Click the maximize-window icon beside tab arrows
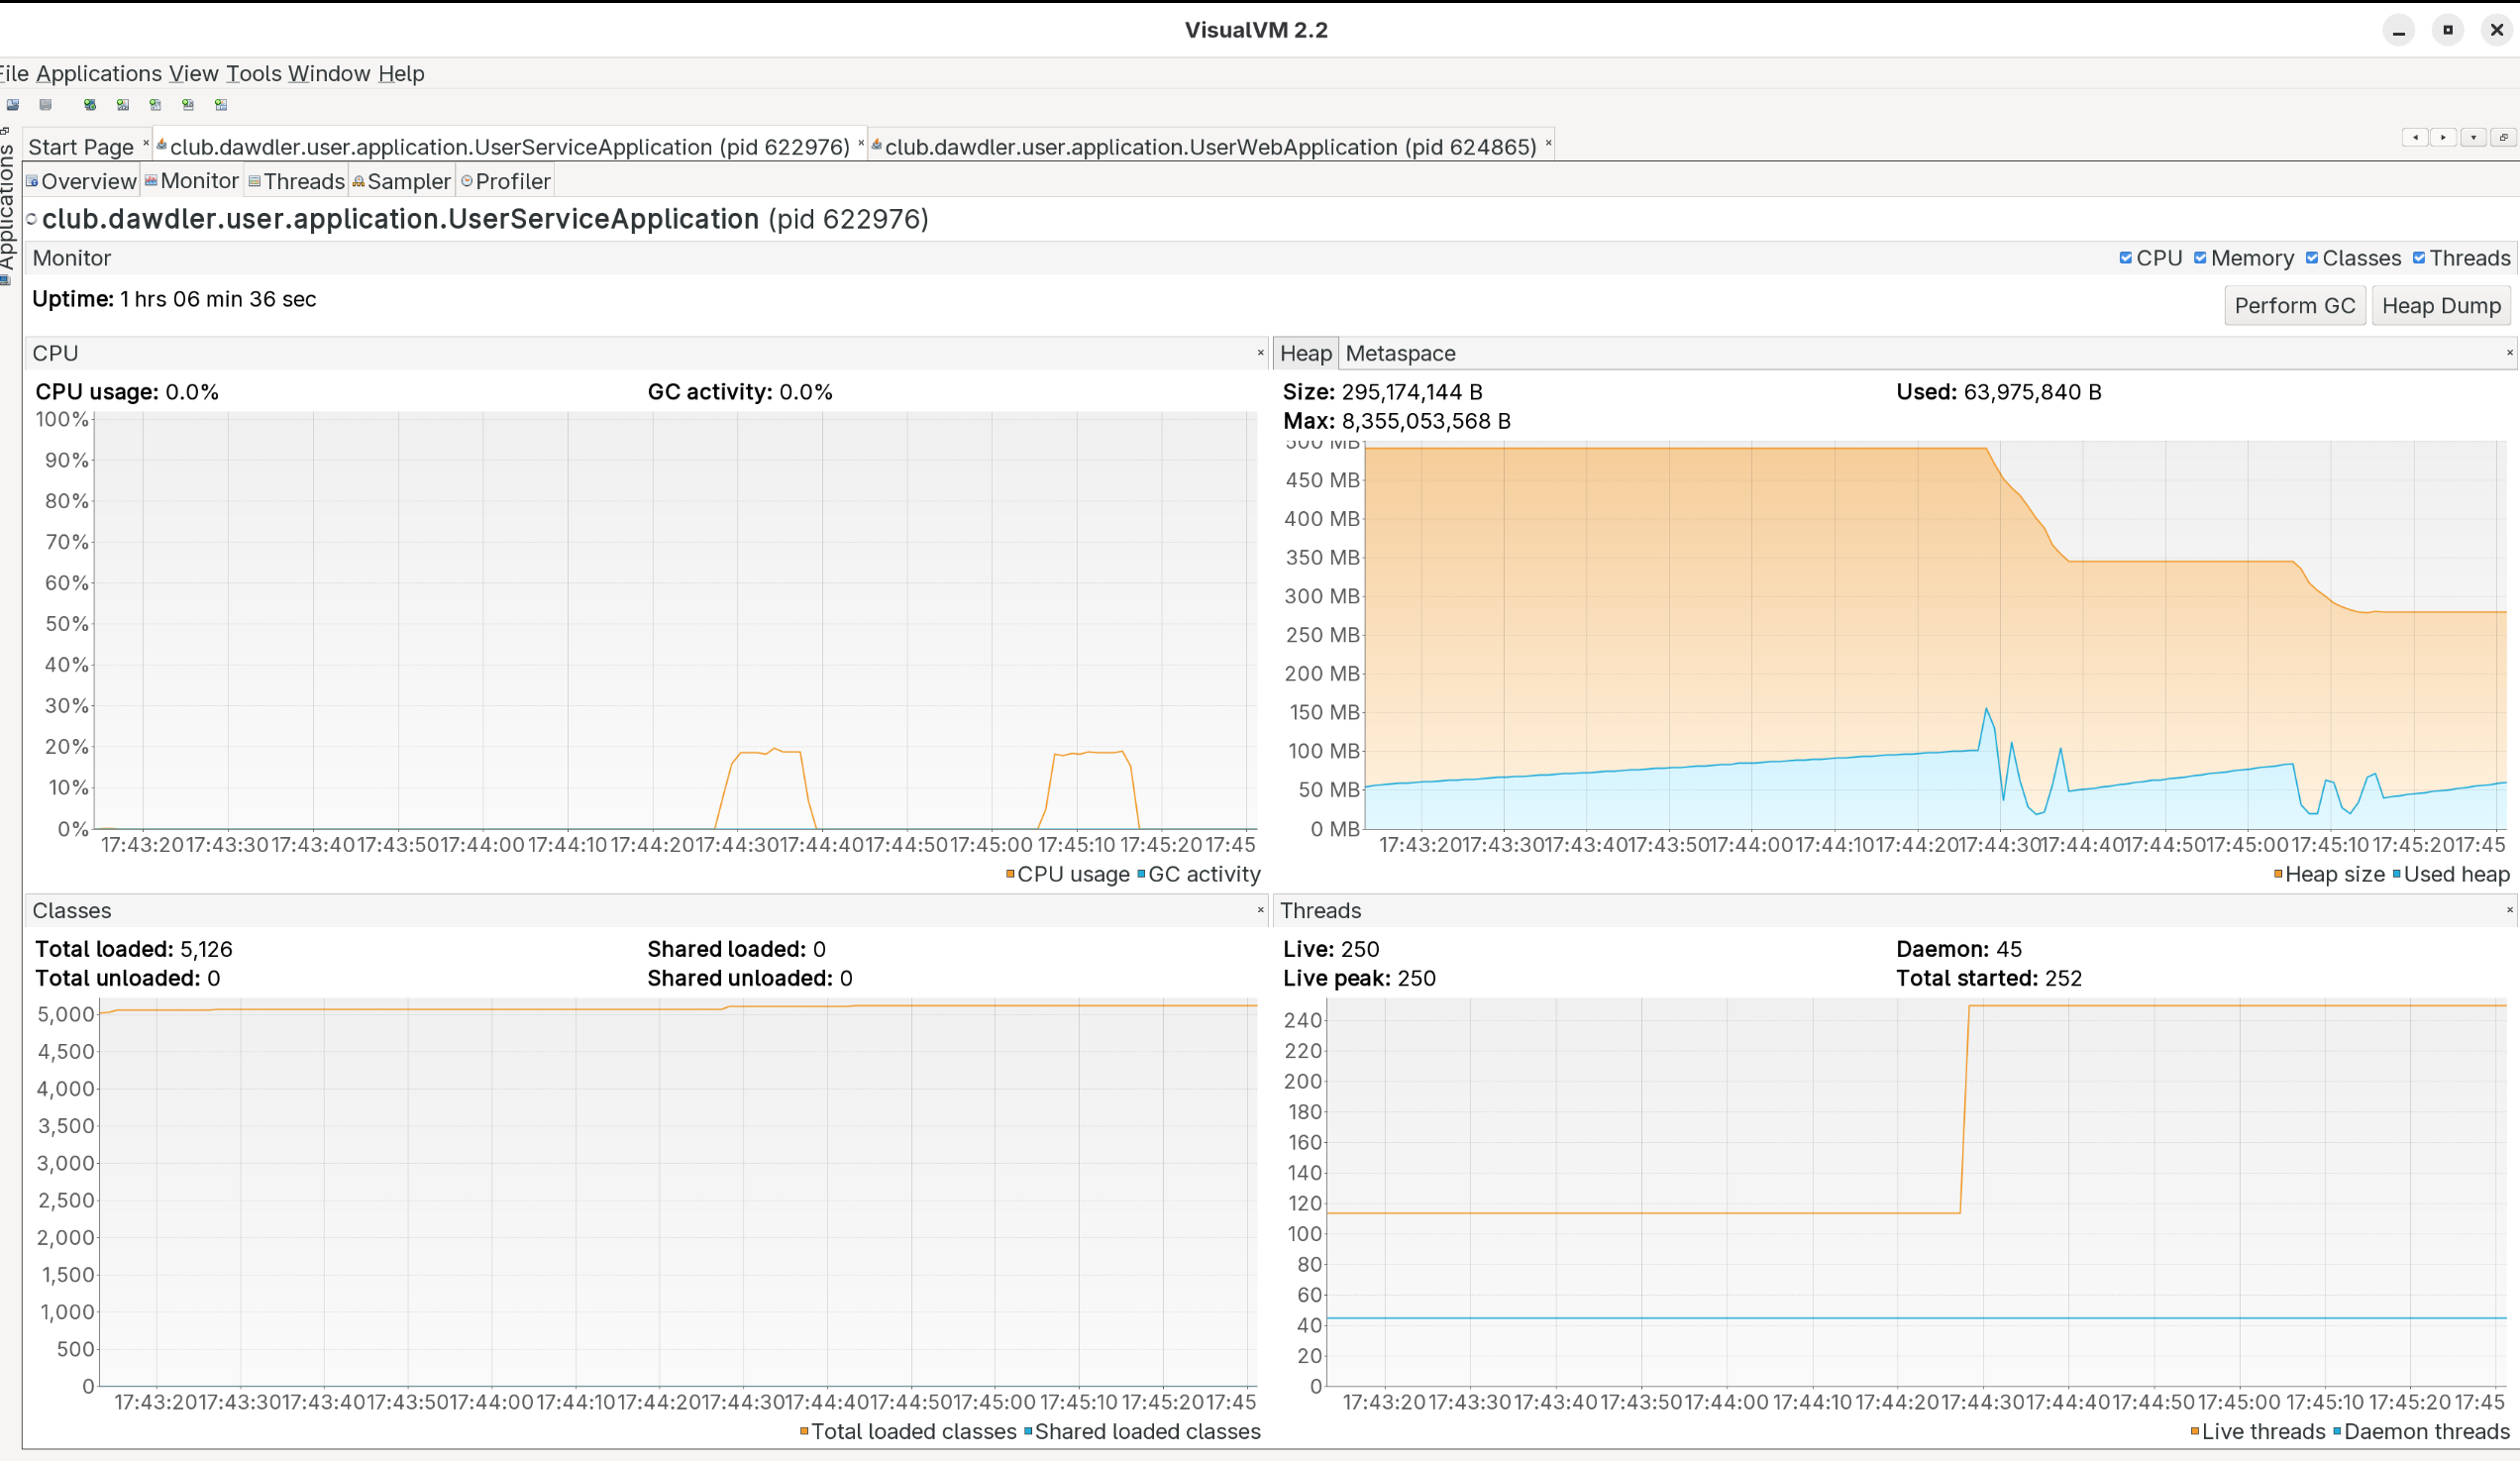2520x1461 pixels. (2502, 137)
